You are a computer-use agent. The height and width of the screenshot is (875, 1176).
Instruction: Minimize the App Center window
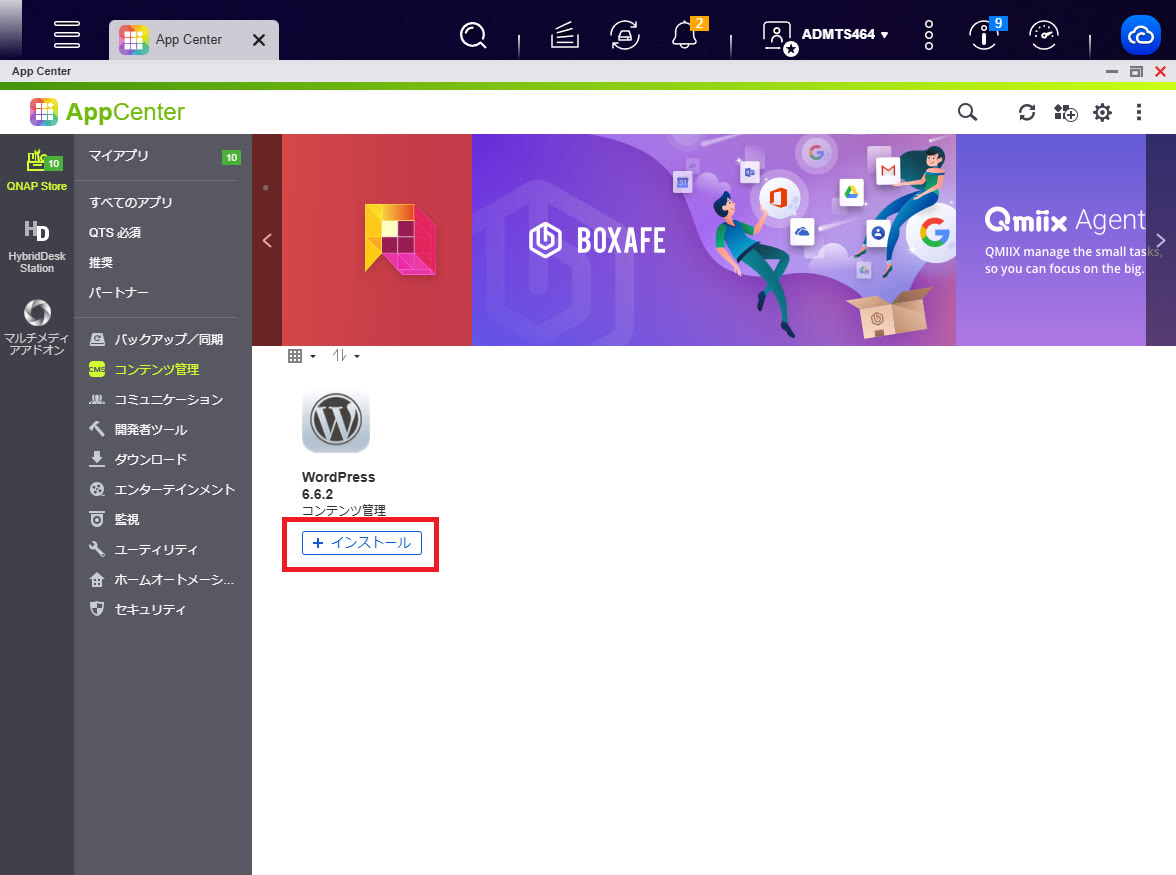(x=1112, y=71)
